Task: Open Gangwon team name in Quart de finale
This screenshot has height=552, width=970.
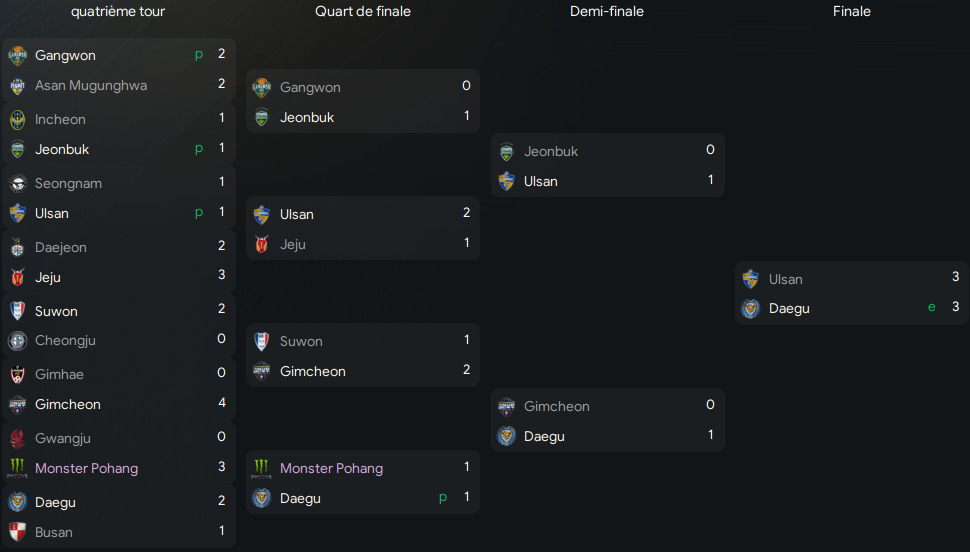Action: (310, 88)
